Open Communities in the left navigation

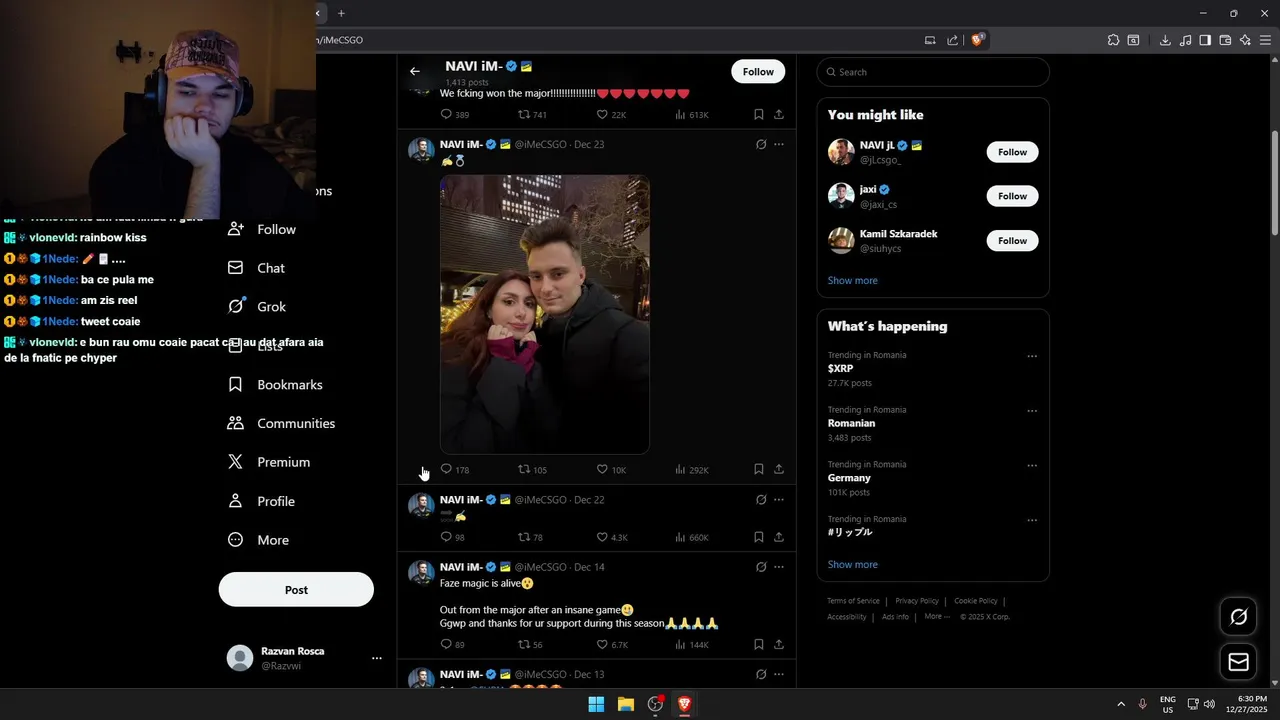(281, 424)
